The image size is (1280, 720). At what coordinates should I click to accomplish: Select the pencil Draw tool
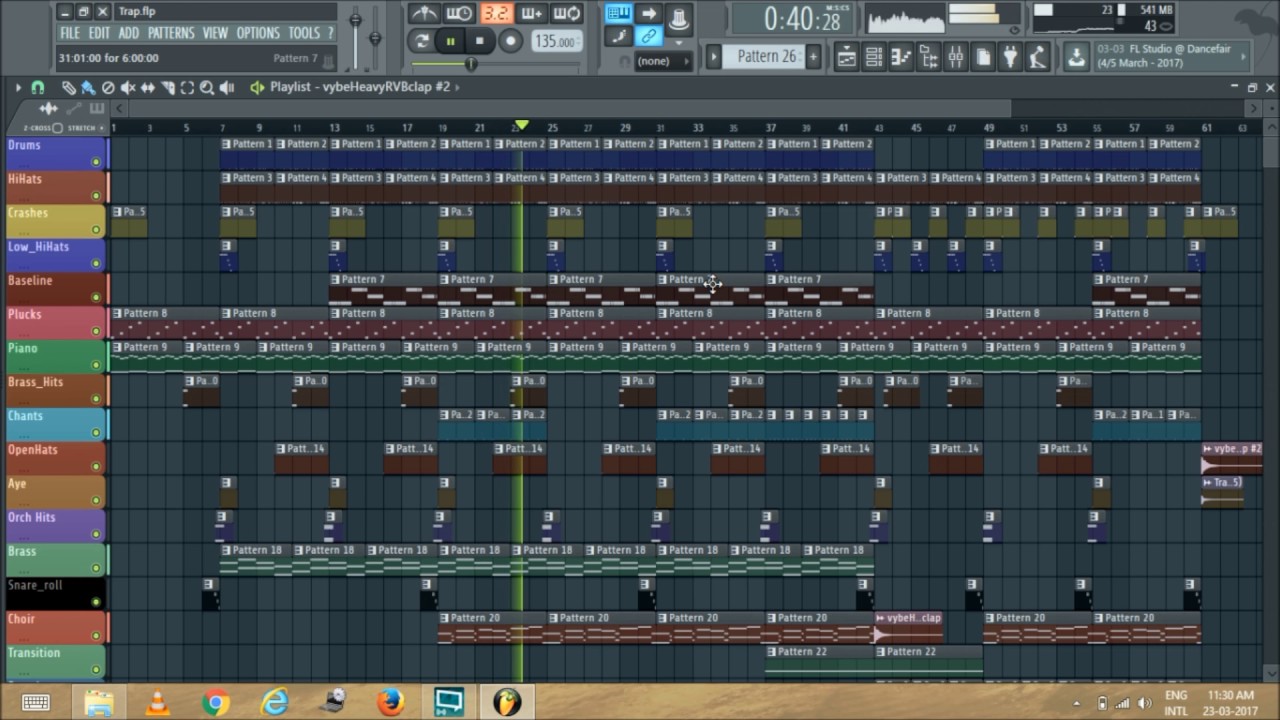[68, 87]
